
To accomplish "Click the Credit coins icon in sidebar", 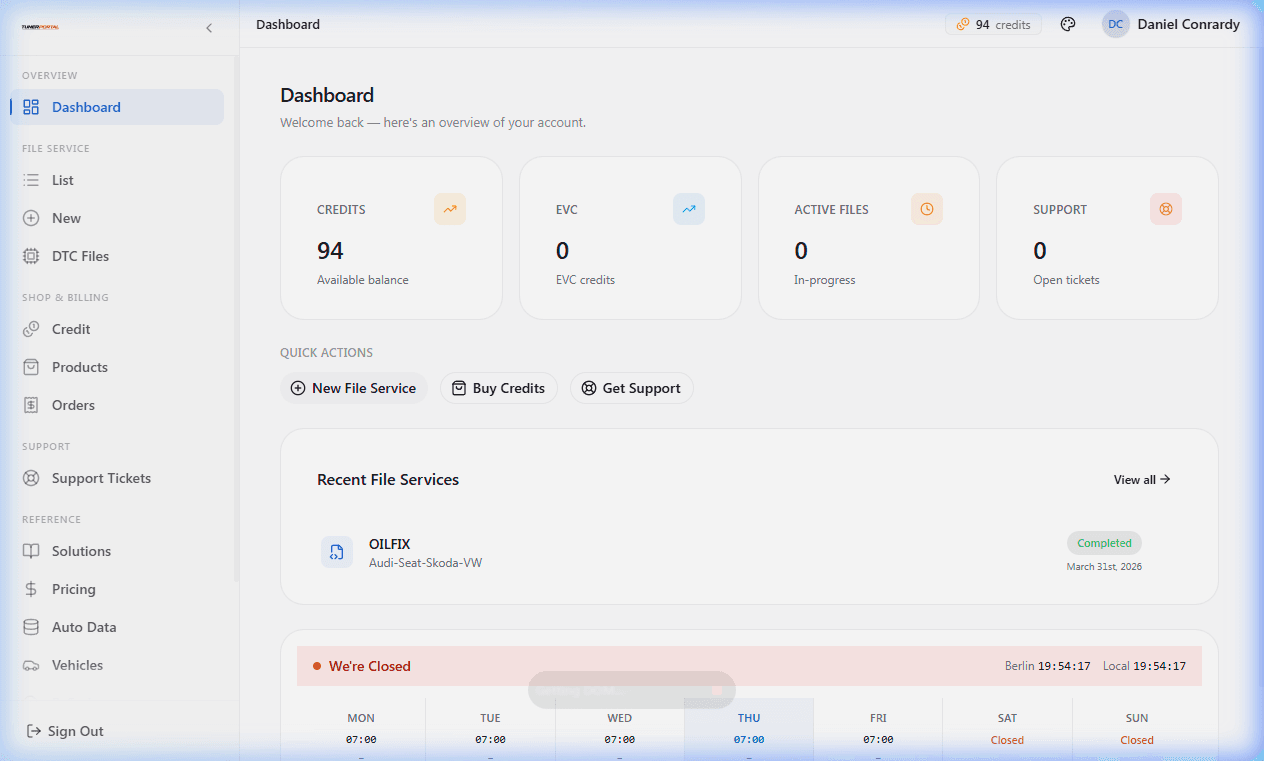I will pyautogui.click(x=31, y=329).
